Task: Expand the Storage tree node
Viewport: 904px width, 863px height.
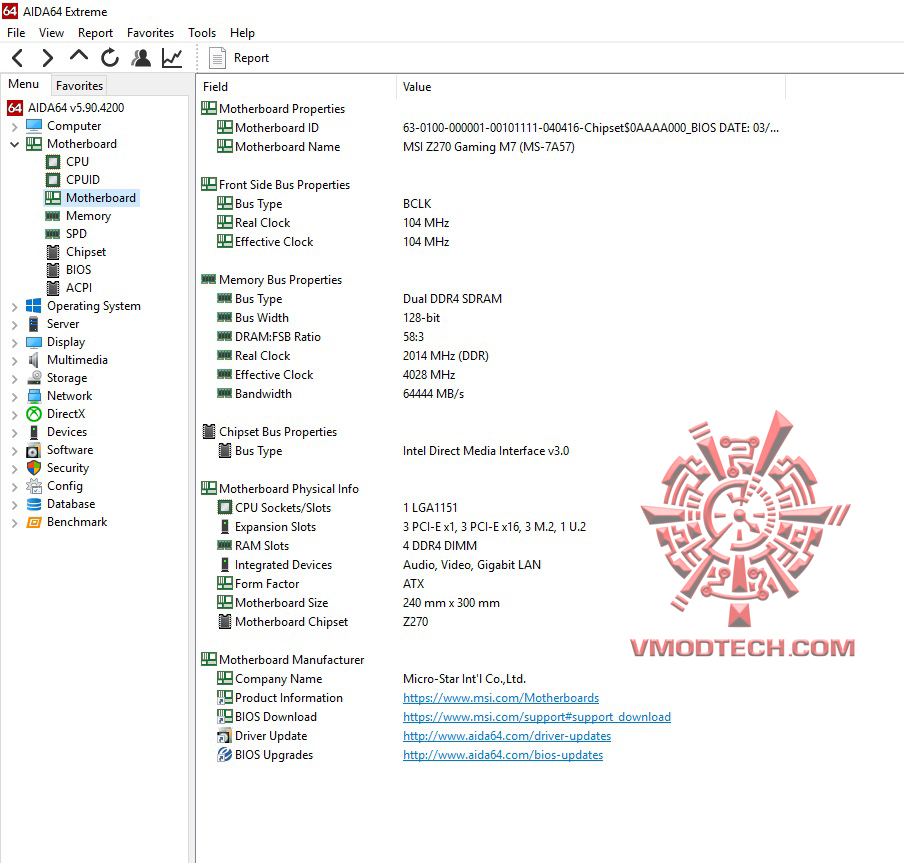Action: [x=14, y=379]
